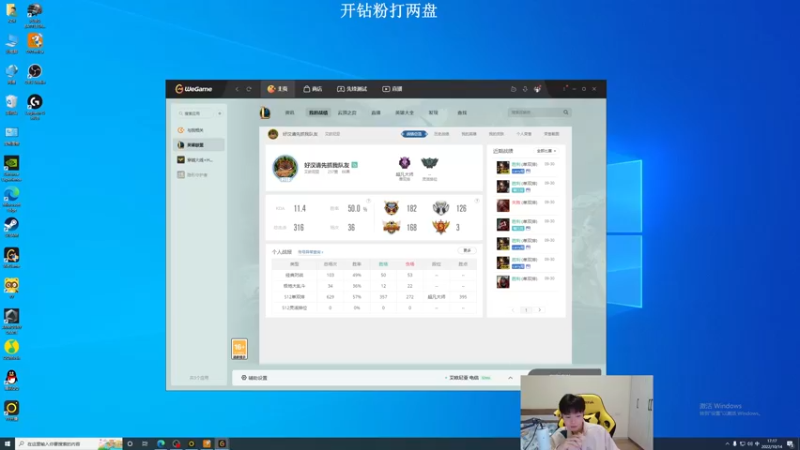Click the purple solo rank emblem

[x=405, y=163]
